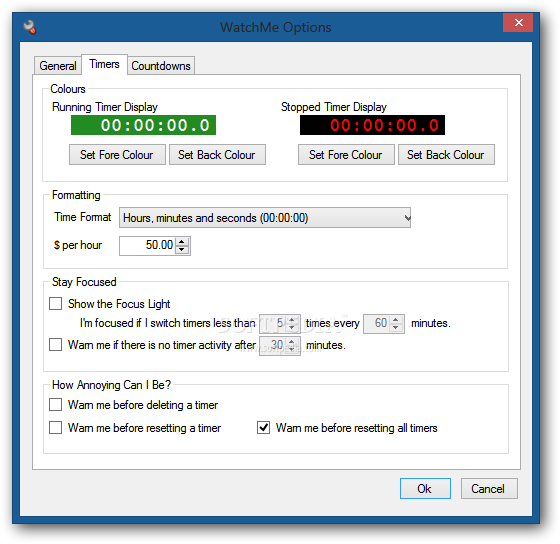Image resolution: width=560 pixels, height=544 pixels.
Task: Confirm options with the Ok button
Action: pos(425,488)
